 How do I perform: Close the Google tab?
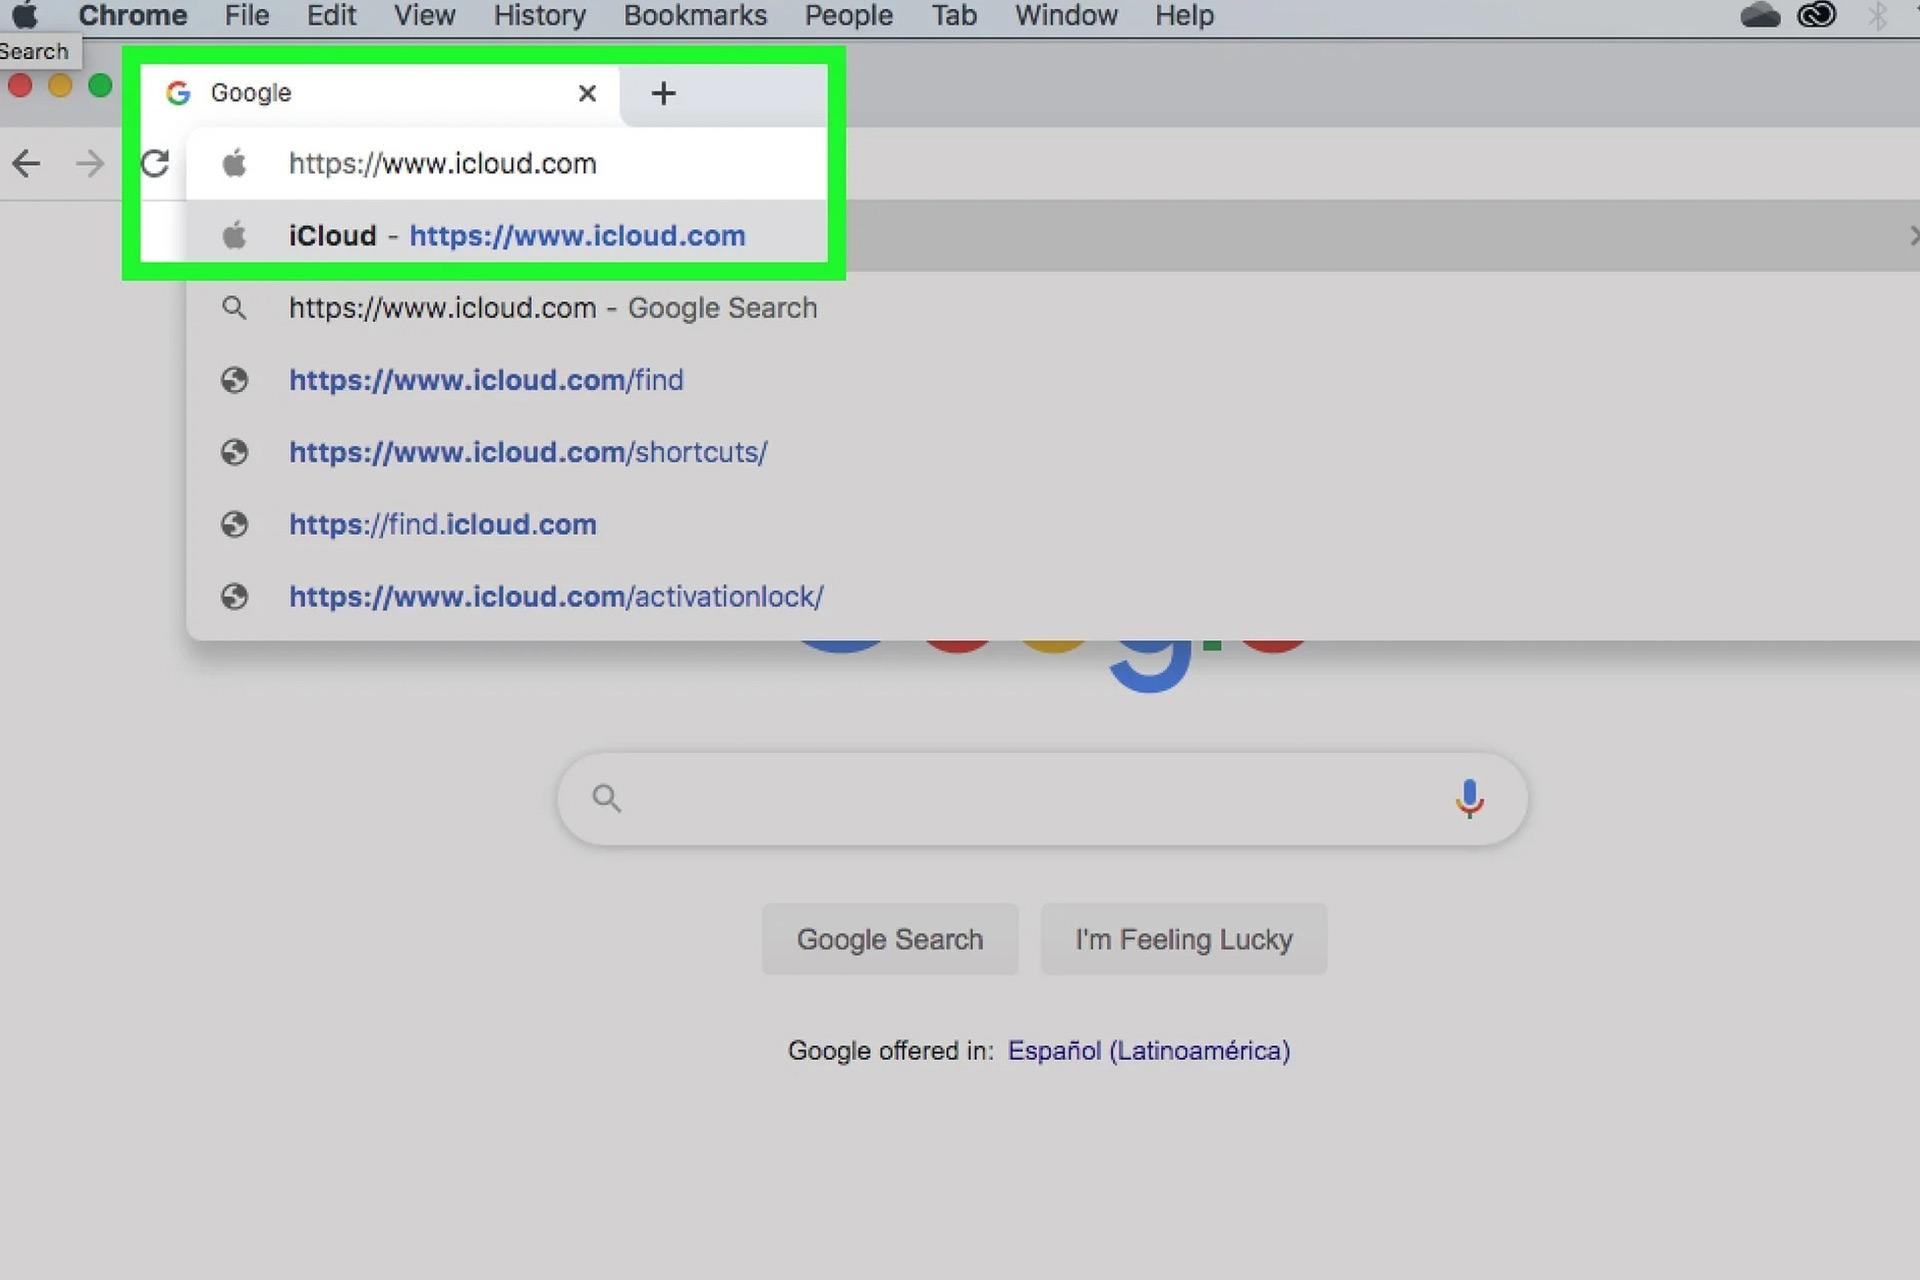point(587,93)
